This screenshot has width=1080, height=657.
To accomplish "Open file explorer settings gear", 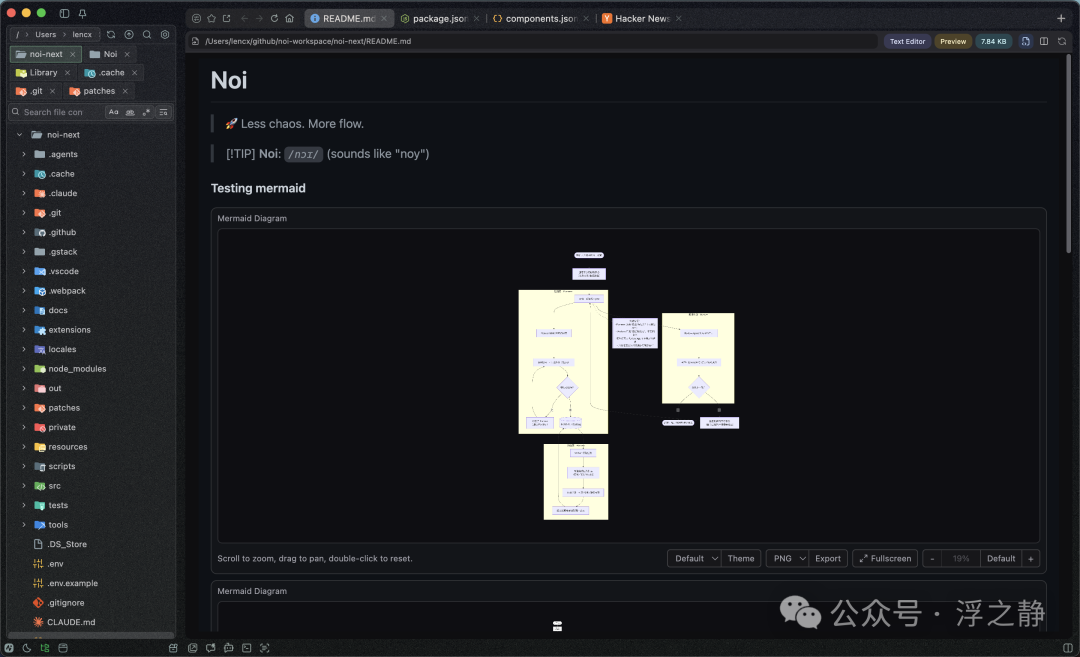I will pyautogui.click(x=165, y=34).
